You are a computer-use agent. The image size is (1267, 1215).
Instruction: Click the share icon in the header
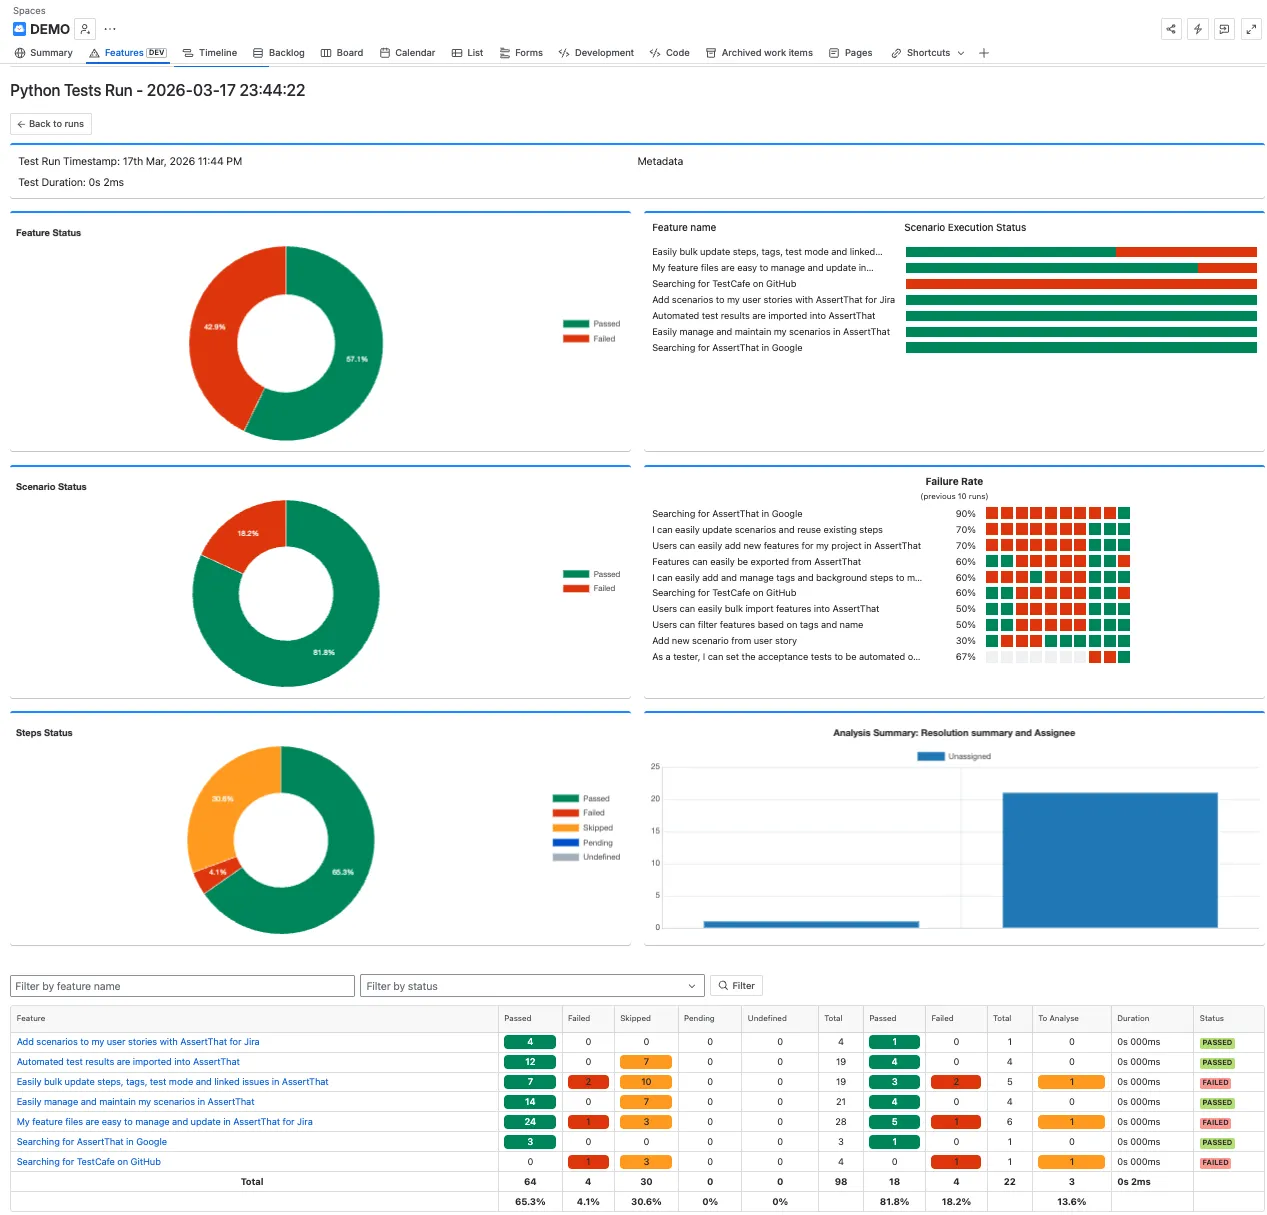pos(1171,29)
